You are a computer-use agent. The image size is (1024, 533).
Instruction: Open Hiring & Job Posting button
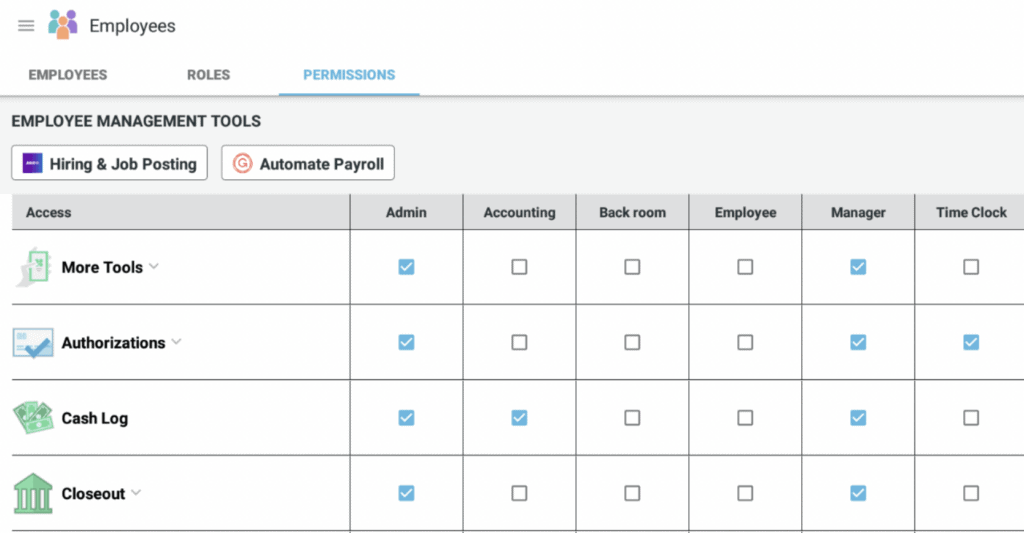click(x=110, y=164)
